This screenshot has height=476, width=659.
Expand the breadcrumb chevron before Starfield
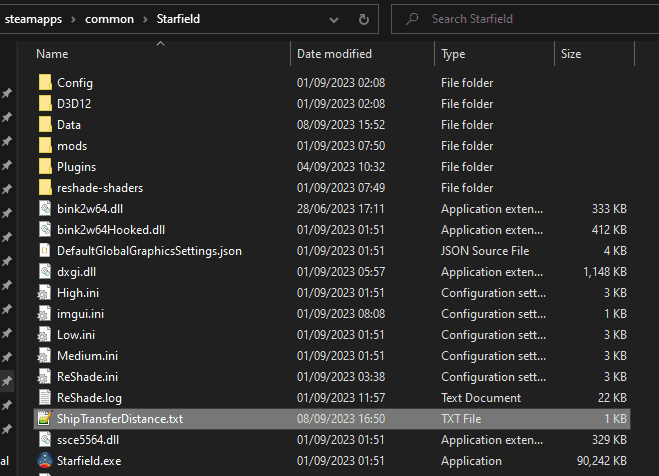pos(147,19)
